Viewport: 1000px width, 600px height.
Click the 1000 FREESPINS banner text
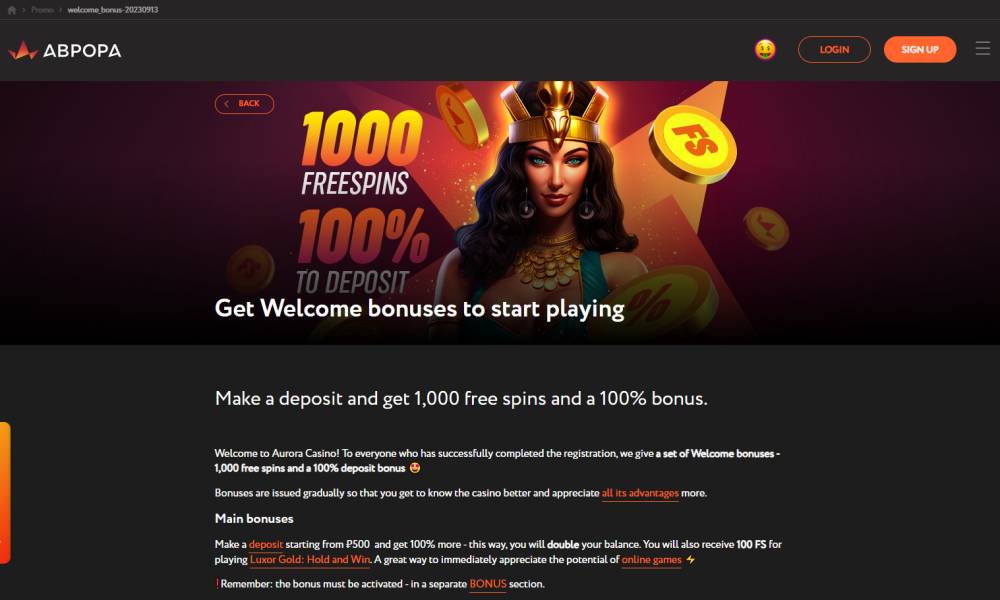(x=360, y=153)
